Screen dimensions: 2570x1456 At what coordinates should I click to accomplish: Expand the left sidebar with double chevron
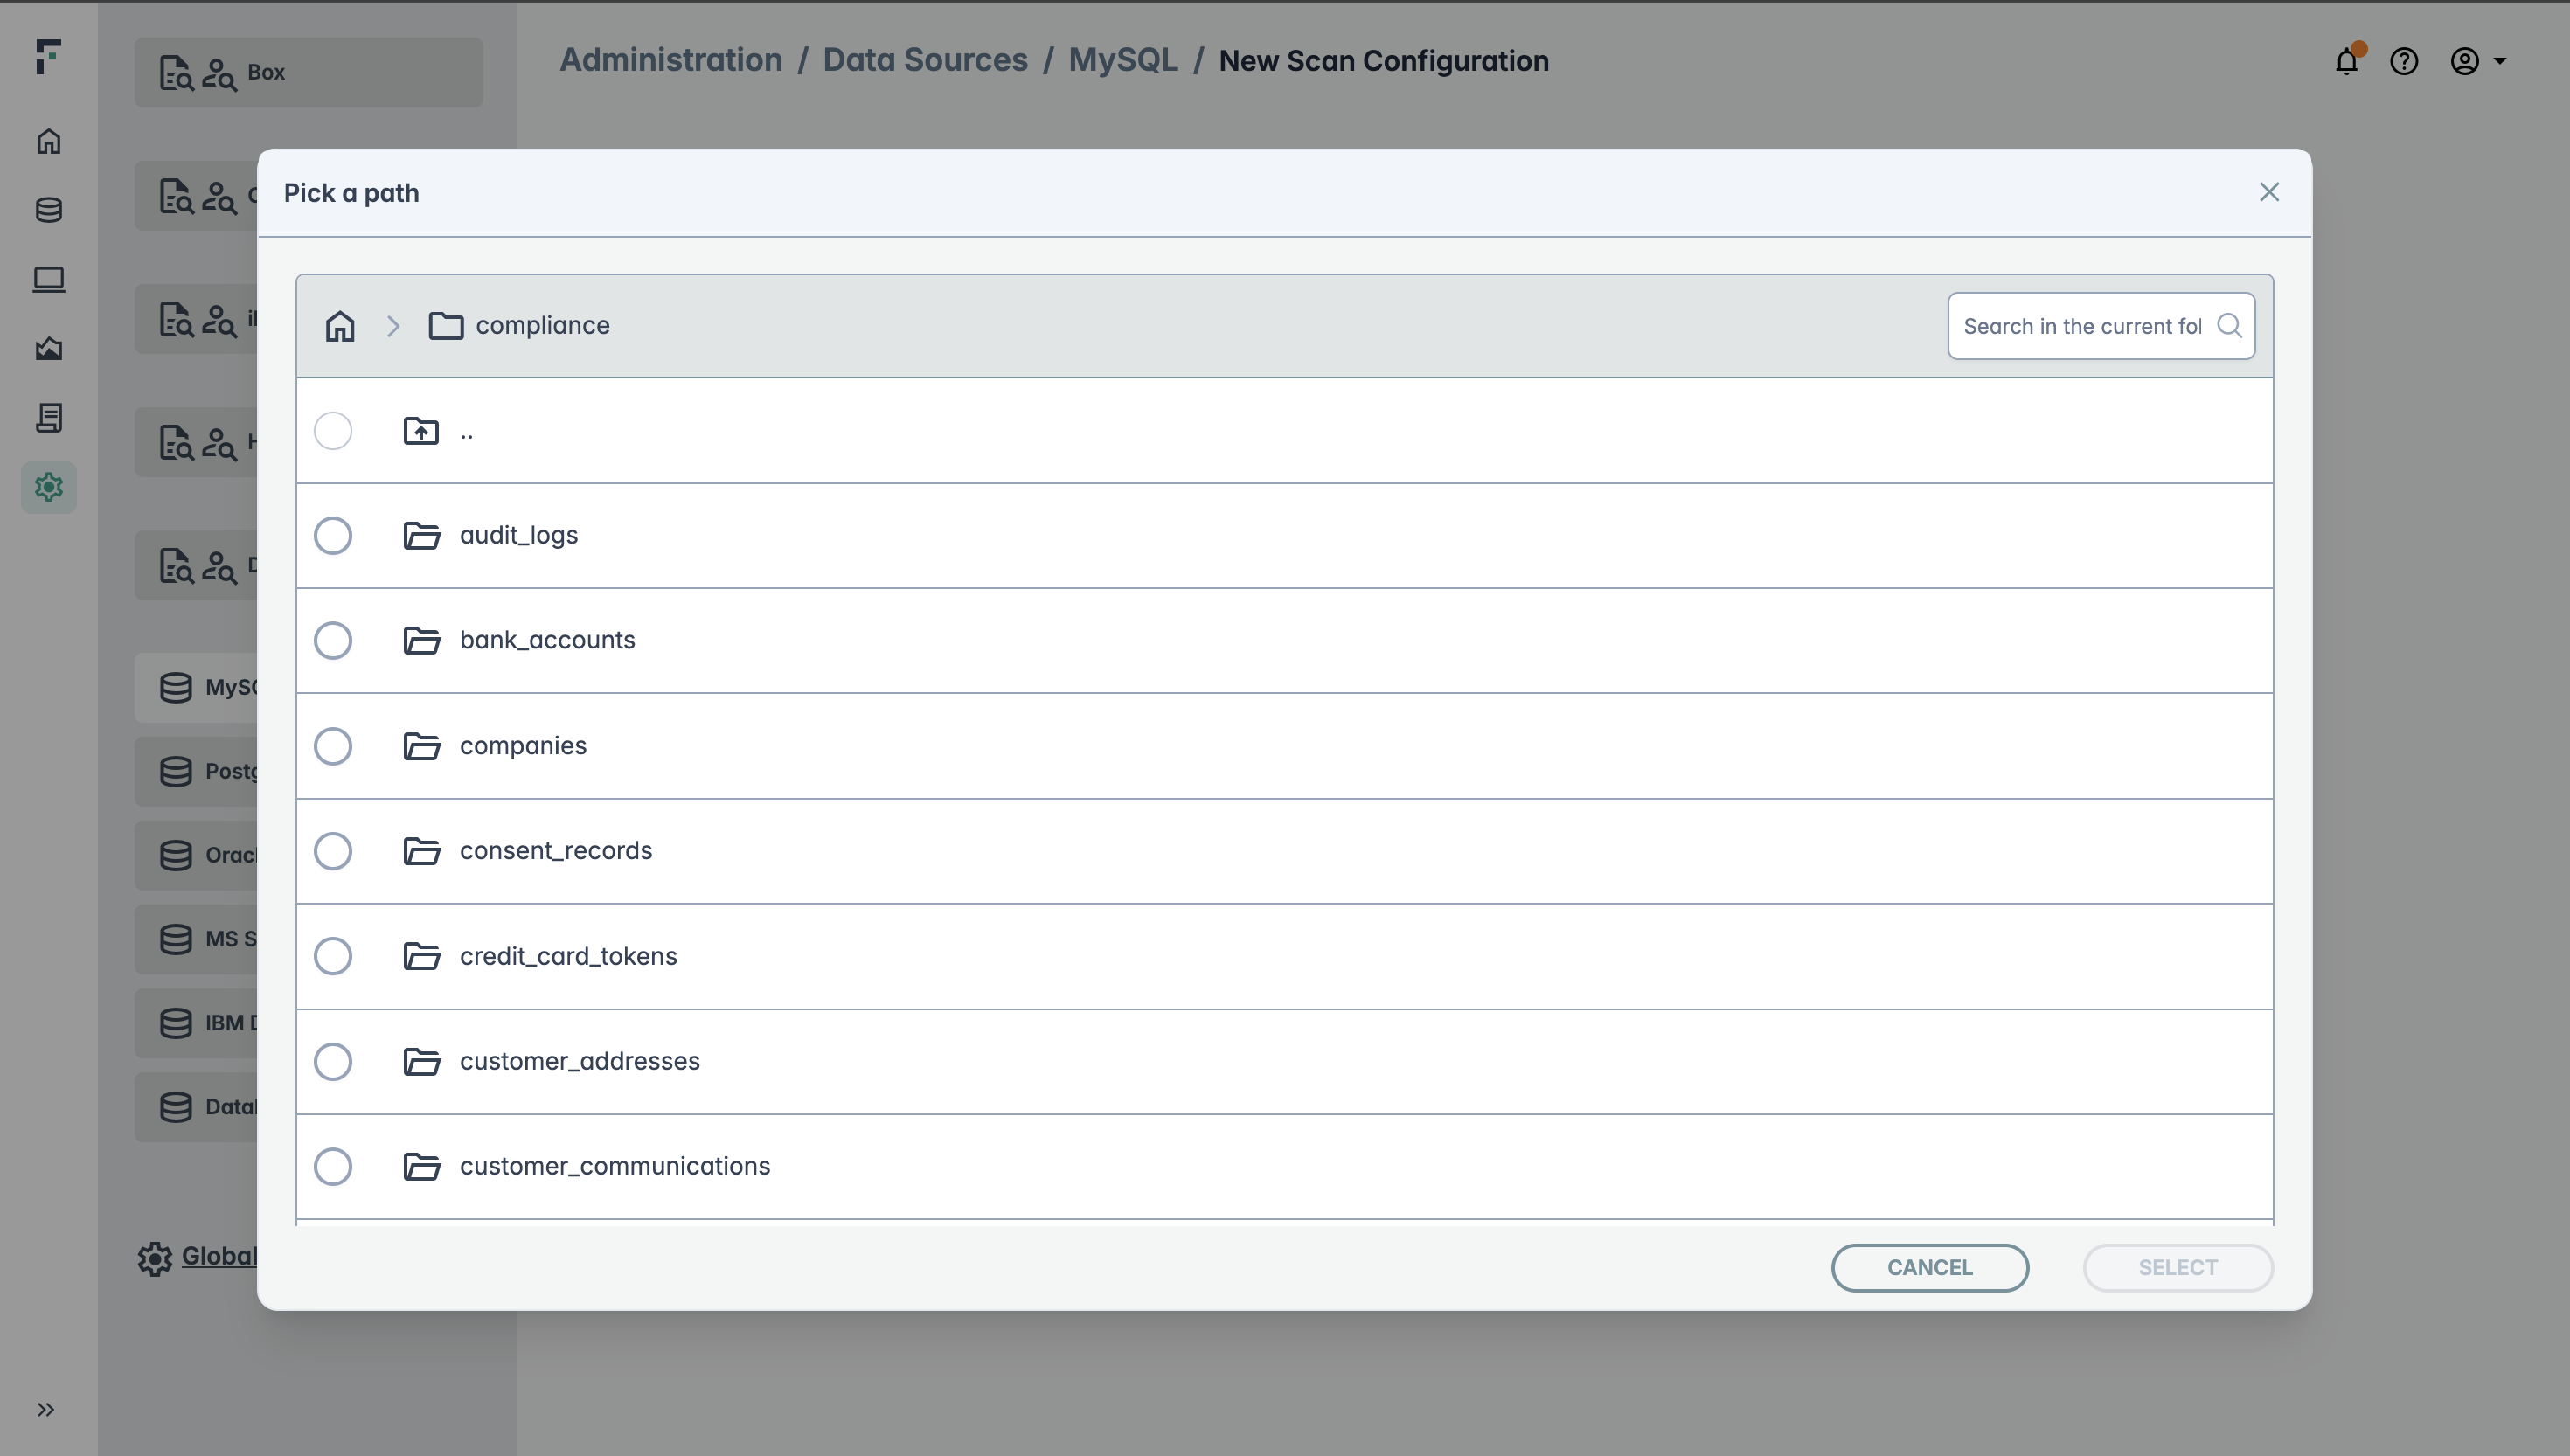(x=46, y=1410)
